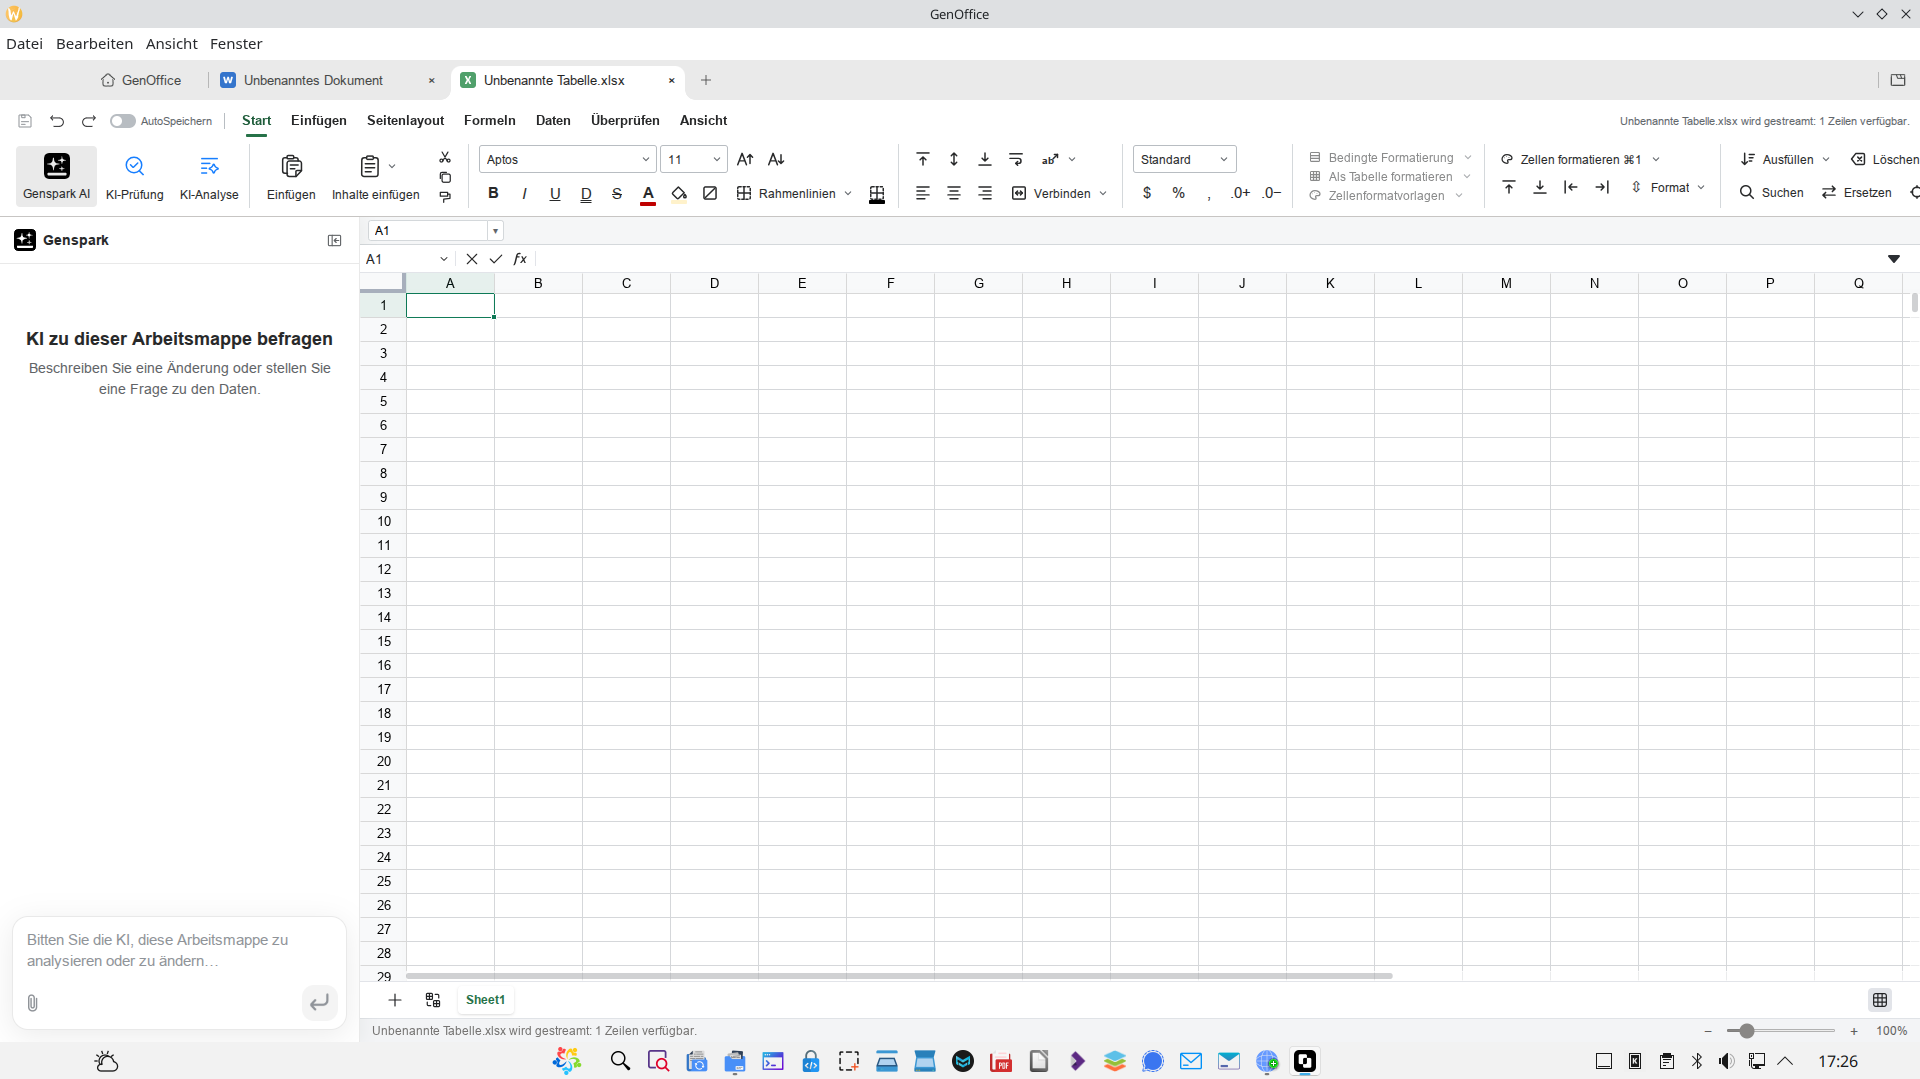
Task: Toggle underline formatting
Action: click(x=555, y=193)
